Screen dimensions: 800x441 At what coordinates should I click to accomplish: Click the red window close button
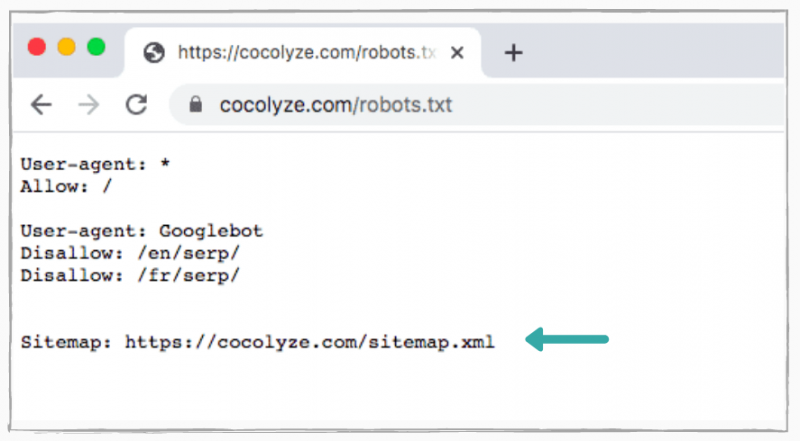pos(37,47)
